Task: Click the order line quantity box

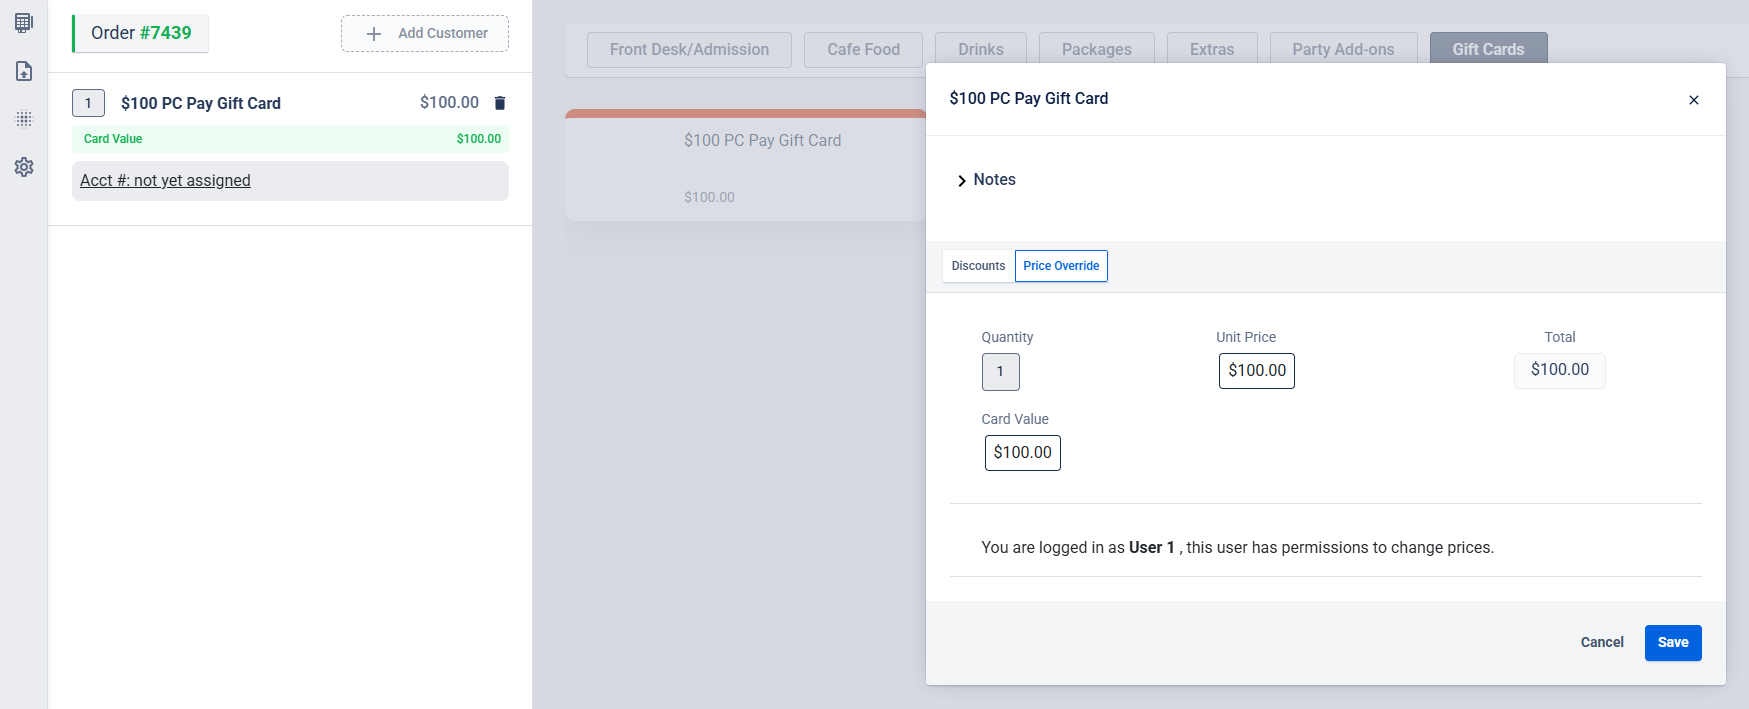Action: 88,103
